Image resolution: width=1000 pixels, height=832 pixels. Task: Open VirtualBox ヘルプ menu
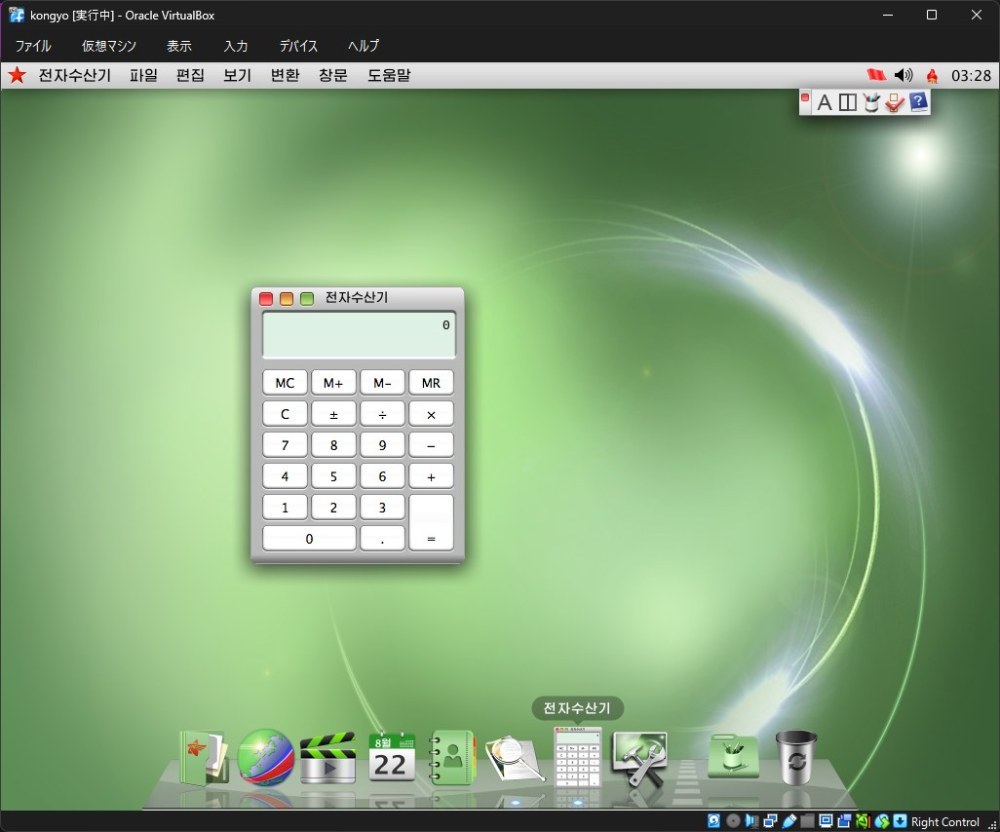point(364,46)
